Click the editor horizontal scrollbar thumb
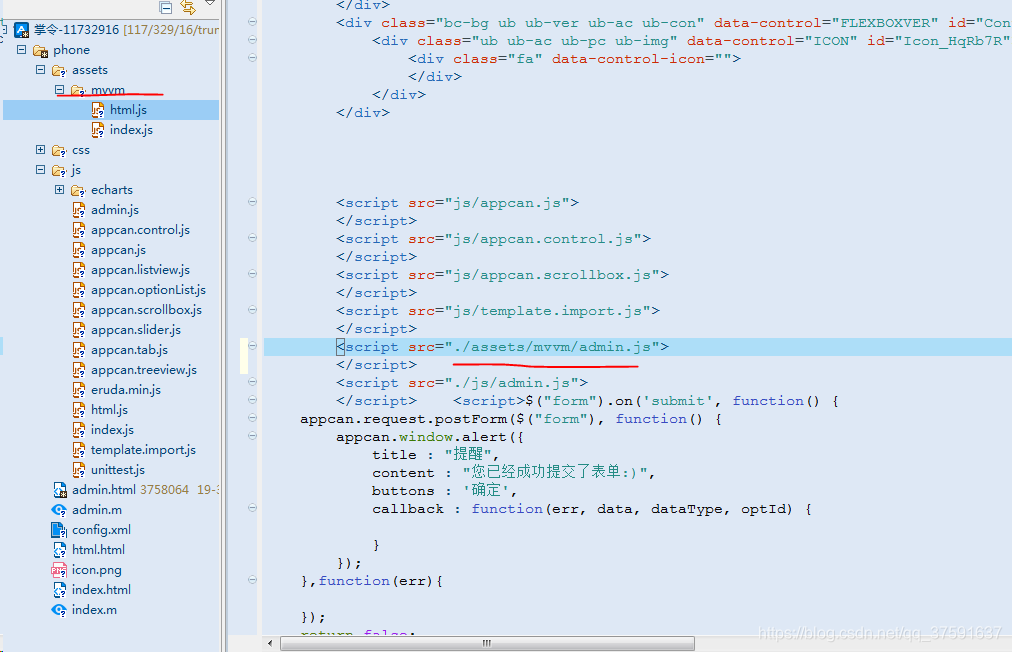Screen dimensions: 1012x652 487,644
